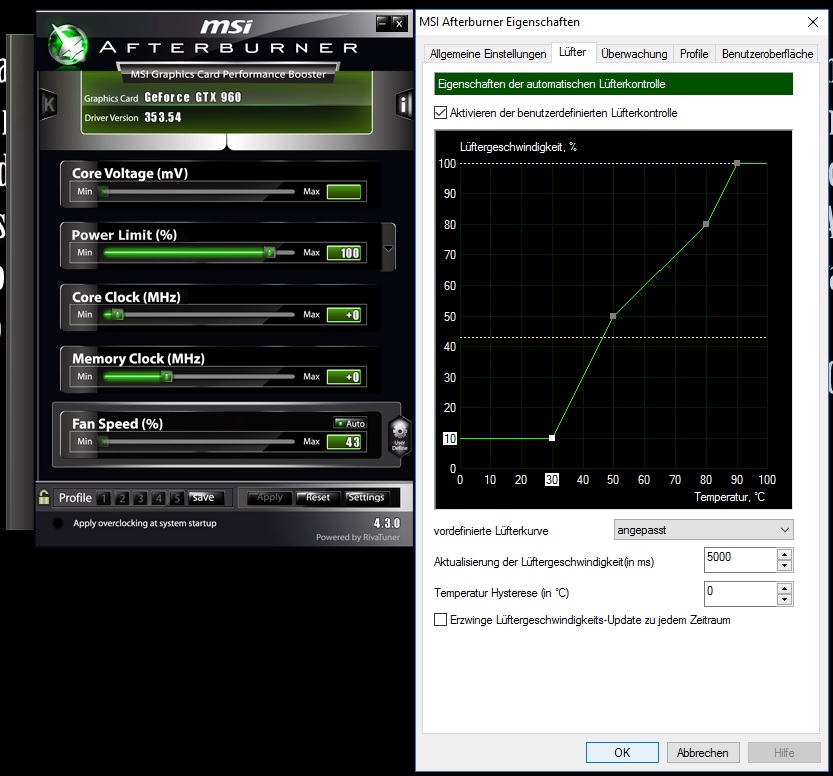Screen dimensions: 833x776
Task: Click the Fan Speed slider handle
Action: tap(104, 441)
